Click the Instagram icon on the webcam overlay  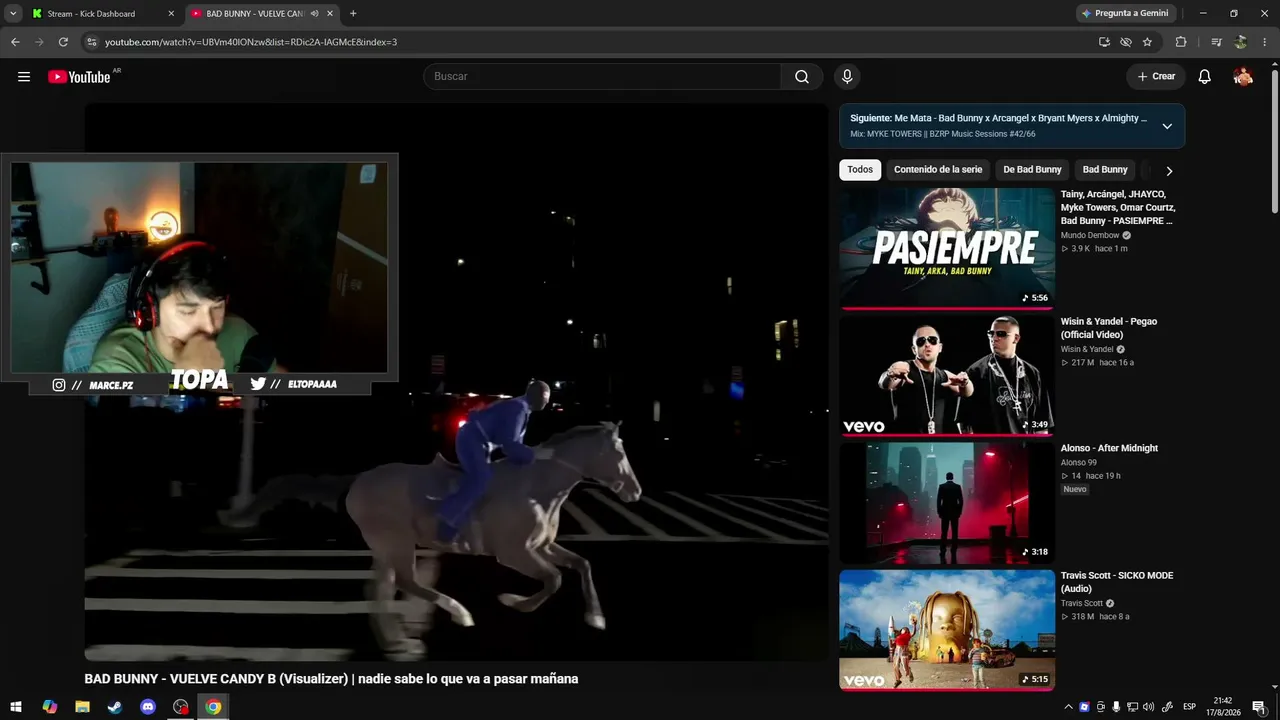pyautogui.click(x=59, y=384)
